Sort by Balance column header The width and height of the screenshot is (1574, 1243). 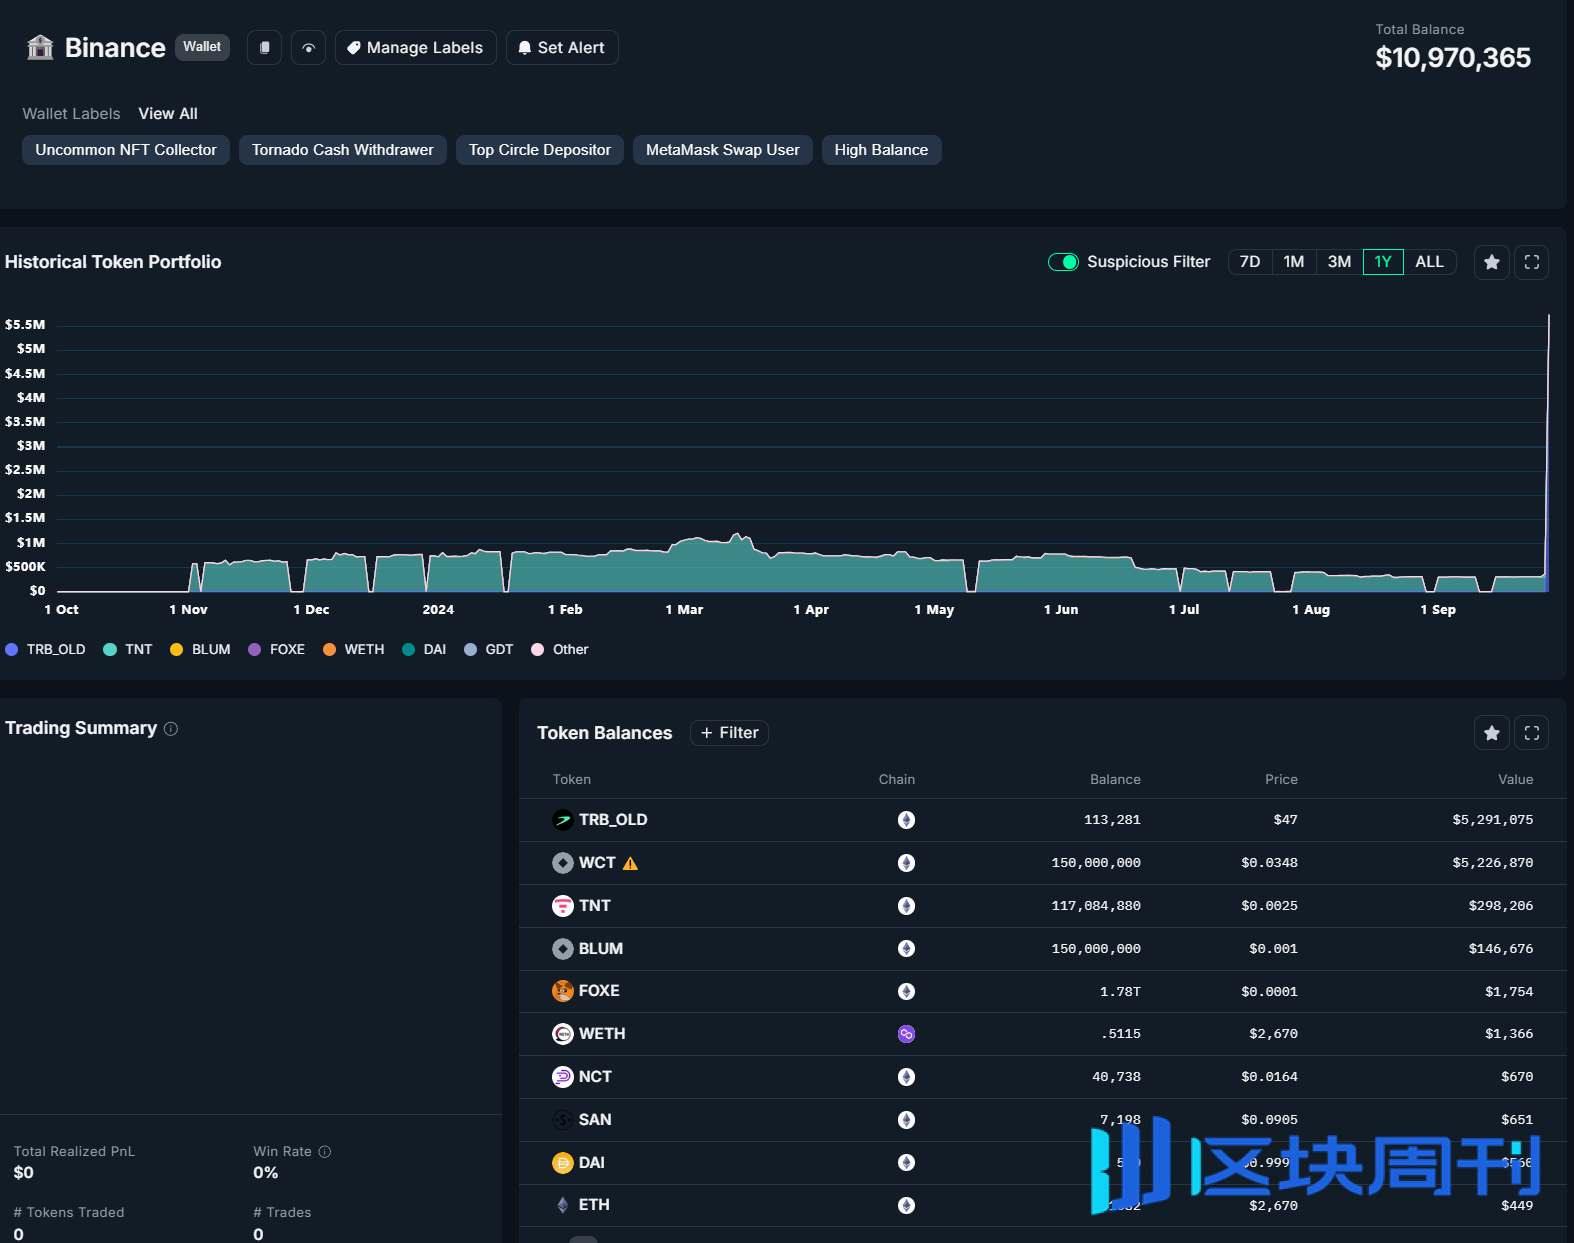[x=1115, y=779]
